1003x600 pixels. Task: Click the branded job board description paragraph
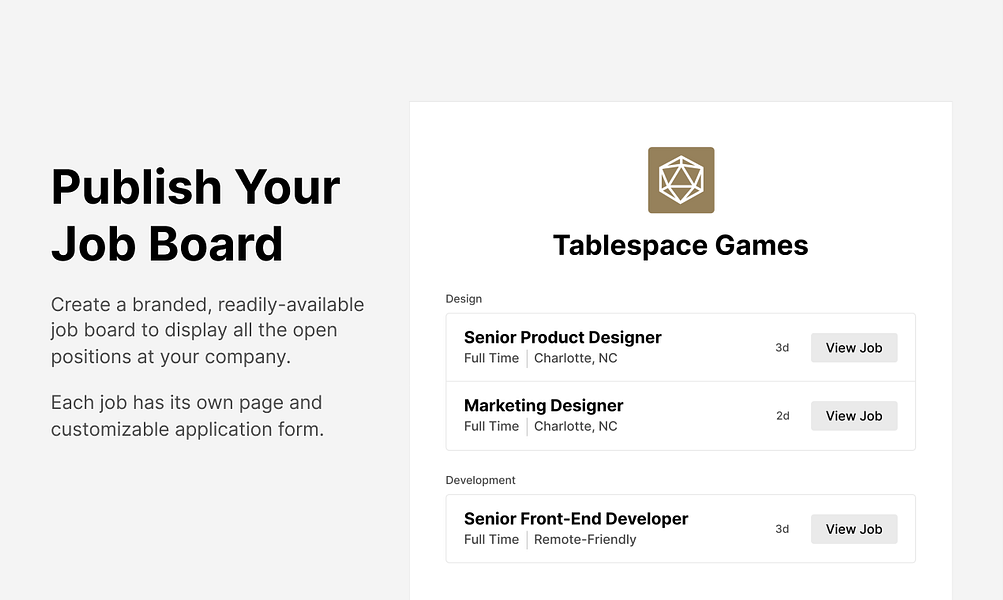click(x=207, y=330)
